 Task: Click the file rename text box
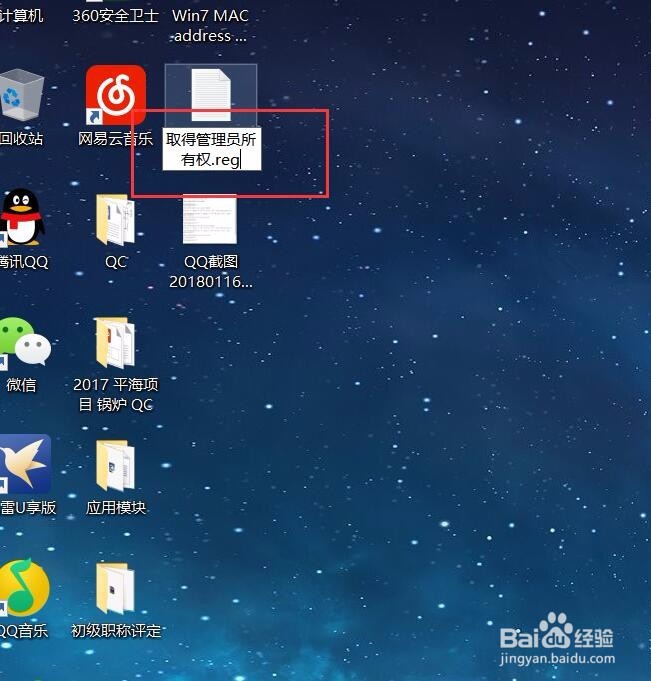pos(212,149)
